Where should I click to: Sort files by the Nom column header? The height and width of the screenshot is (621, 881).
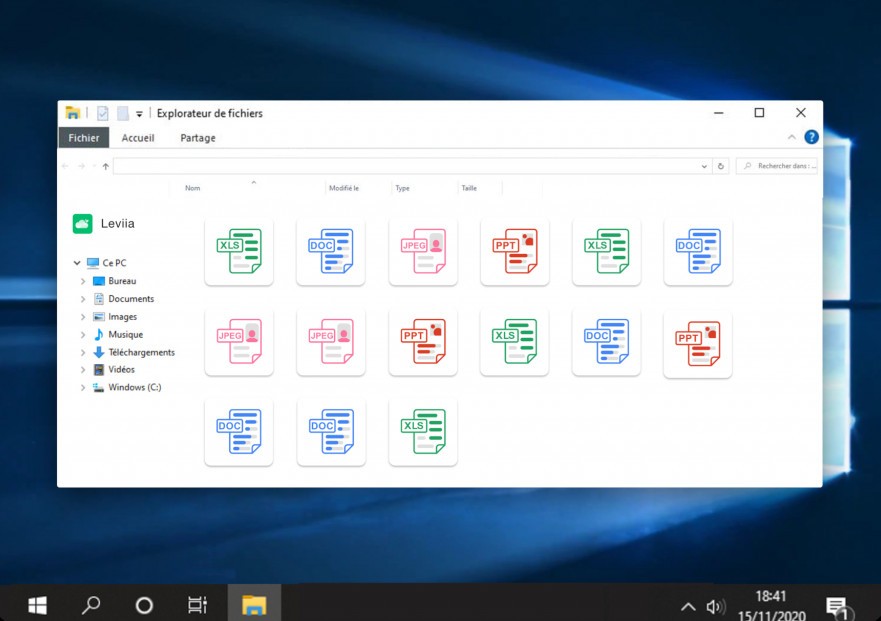point(193,188)
